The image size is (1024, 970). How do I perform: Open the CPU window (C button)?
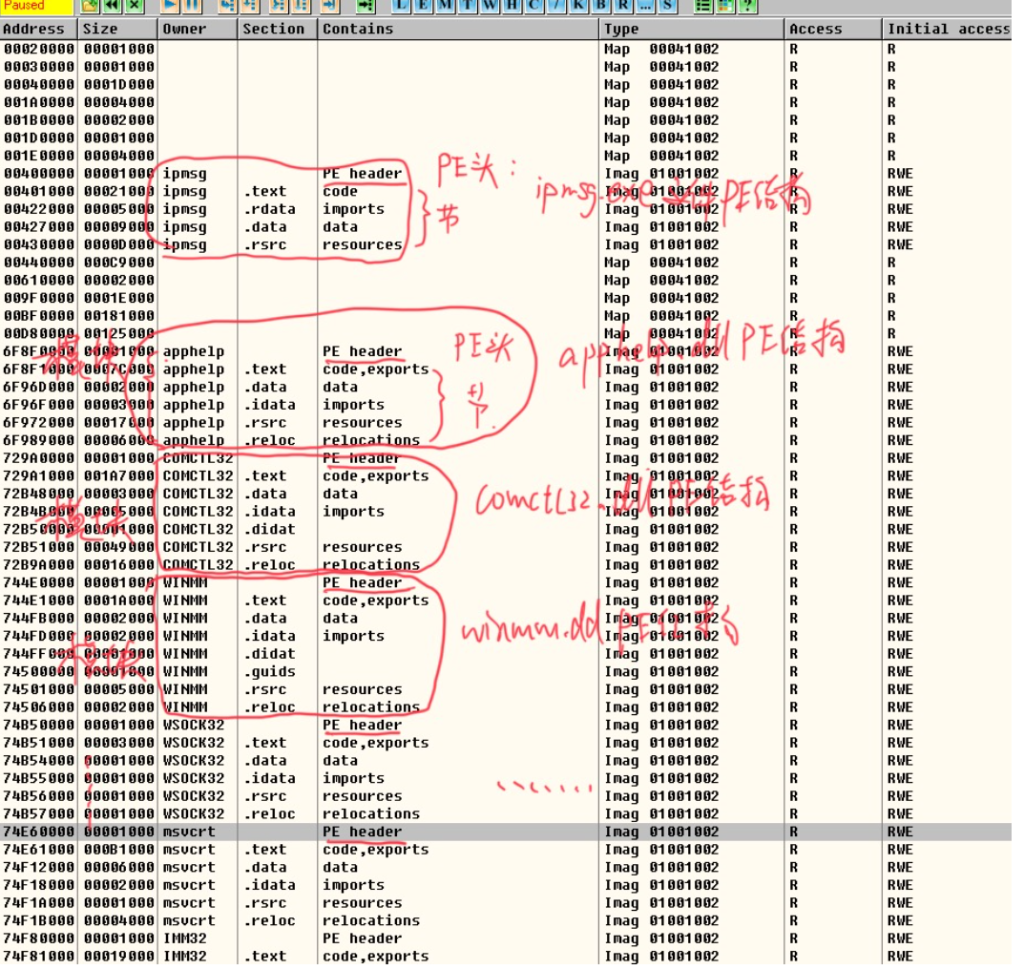(x=533, y=6)
